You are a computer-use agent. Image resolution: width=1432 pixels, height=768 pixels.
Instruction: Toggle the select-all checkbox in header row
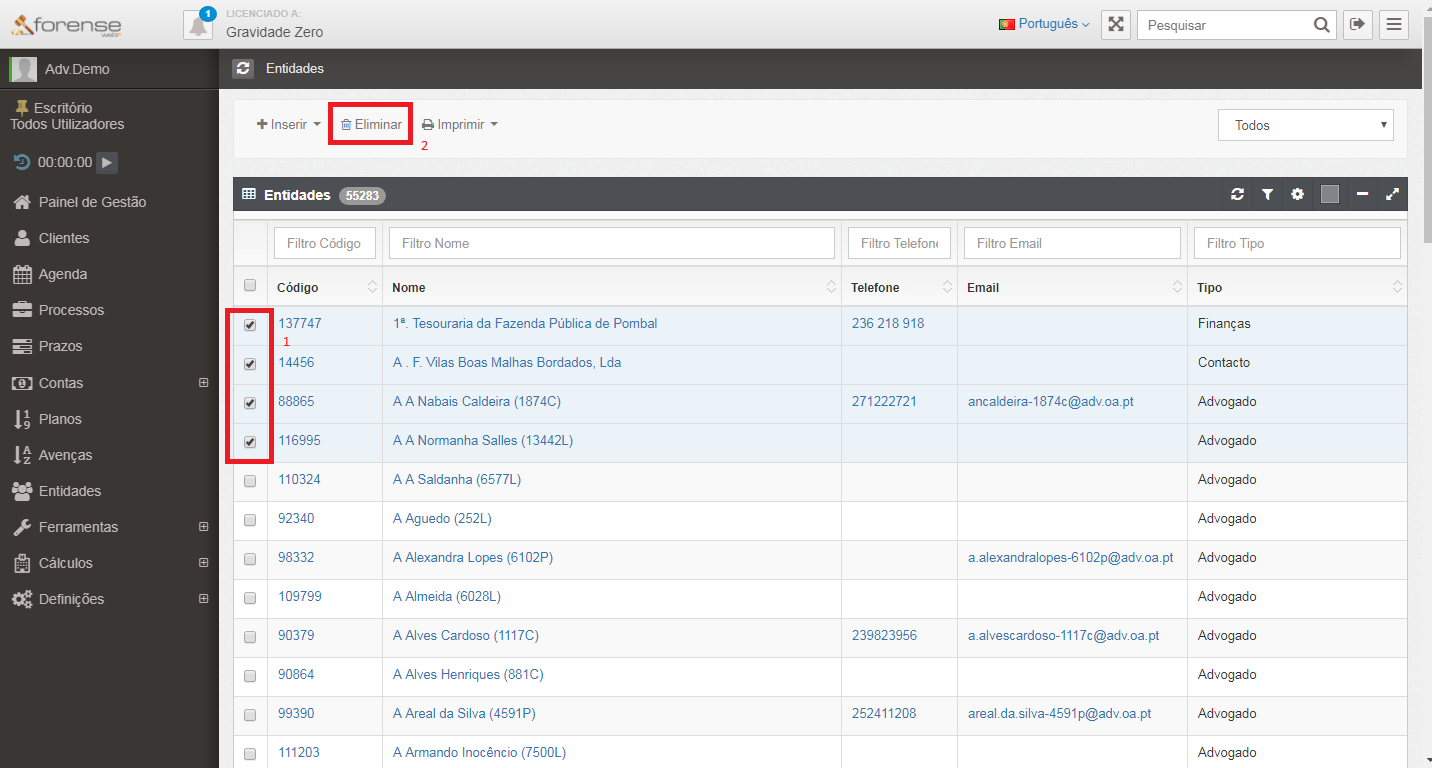[250, 285]
